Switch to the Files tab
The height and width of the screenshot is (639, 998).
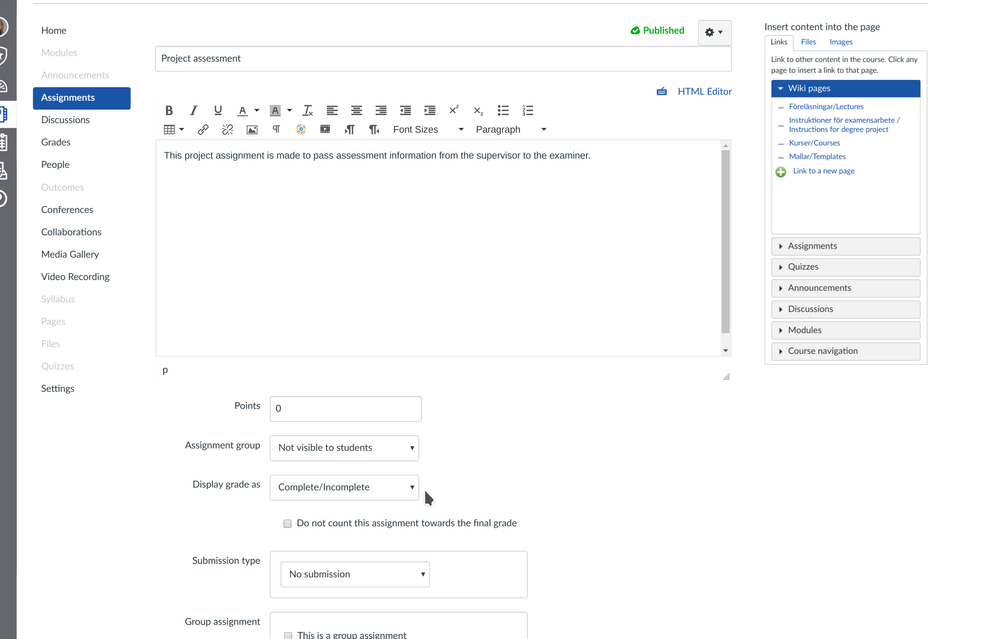coord(808,42)
